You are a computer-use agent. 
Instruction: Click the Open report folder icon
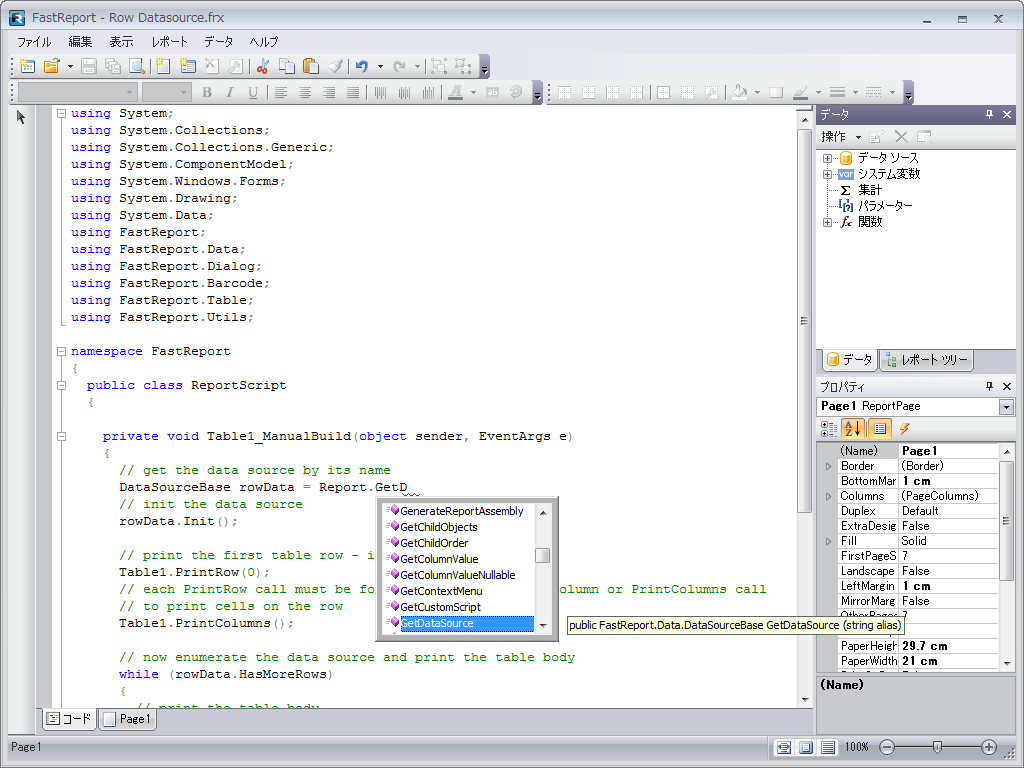click(x=51, y=66)
